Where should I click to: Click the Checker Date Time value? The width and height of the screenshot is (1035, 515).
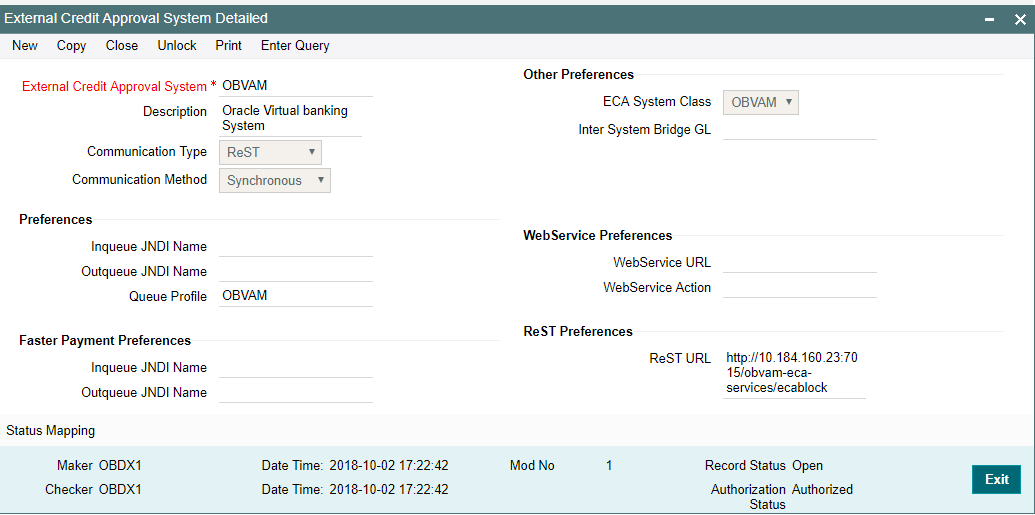point(389,490)
